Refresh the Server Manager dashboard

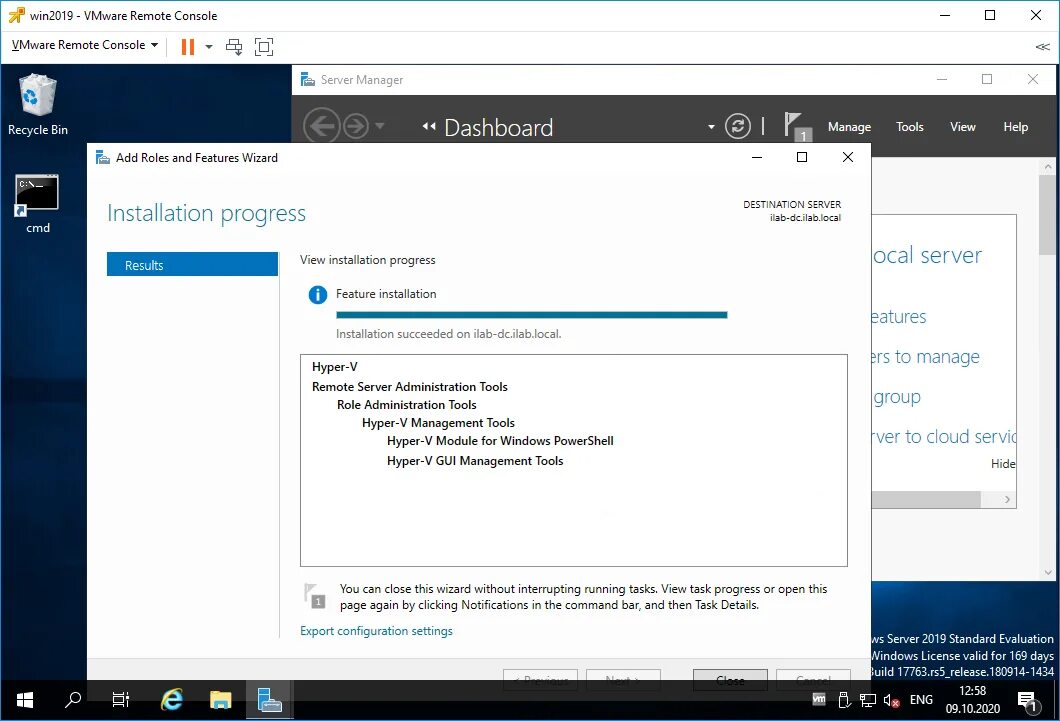tap(737, 127)
